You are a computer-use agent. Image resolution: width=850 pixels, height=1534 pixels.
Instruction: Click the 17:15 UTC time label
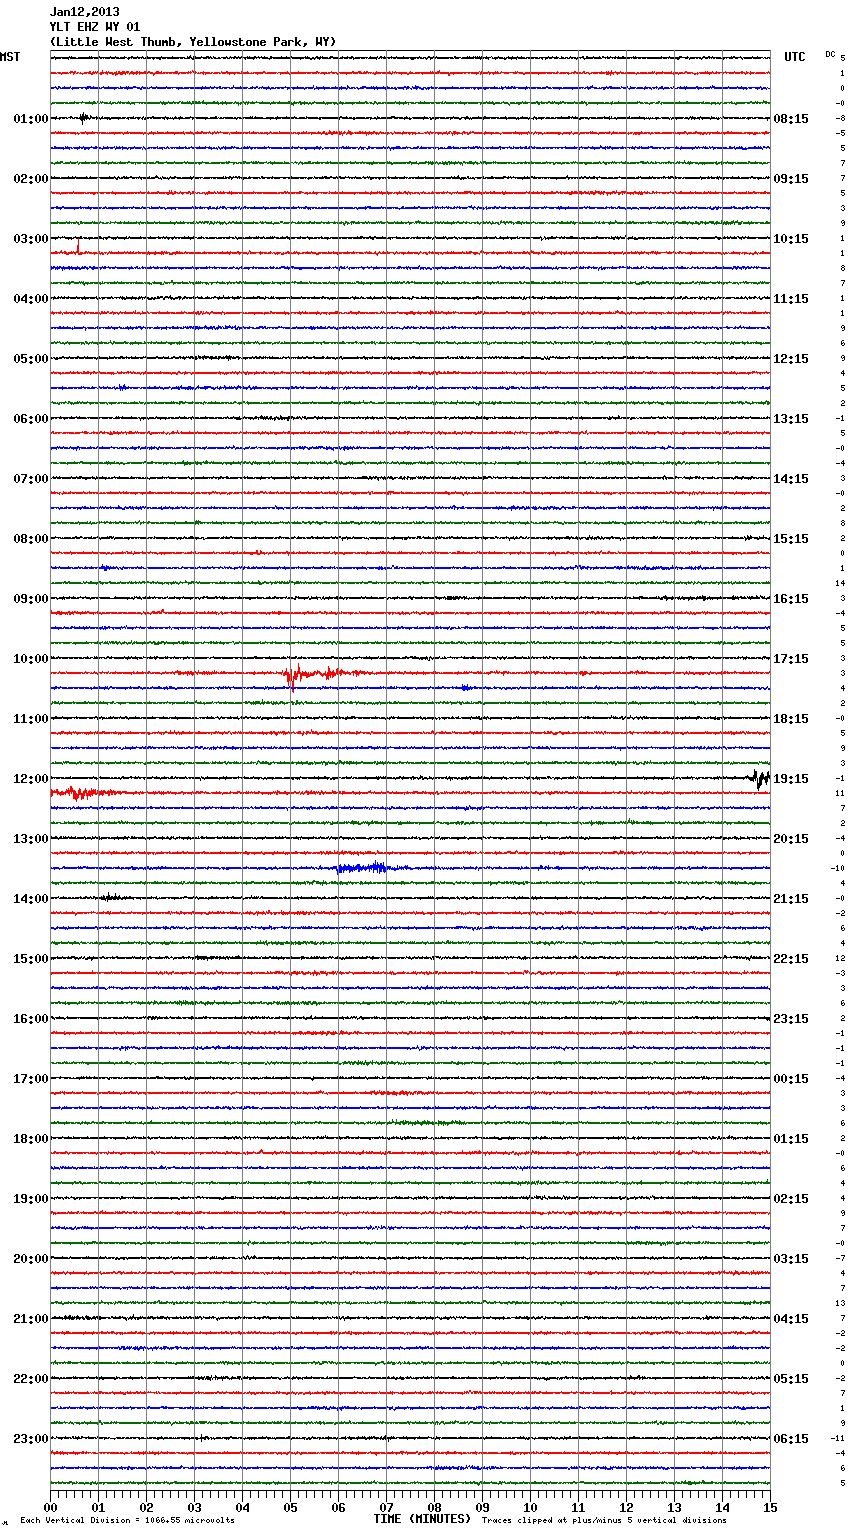(791, 659)
